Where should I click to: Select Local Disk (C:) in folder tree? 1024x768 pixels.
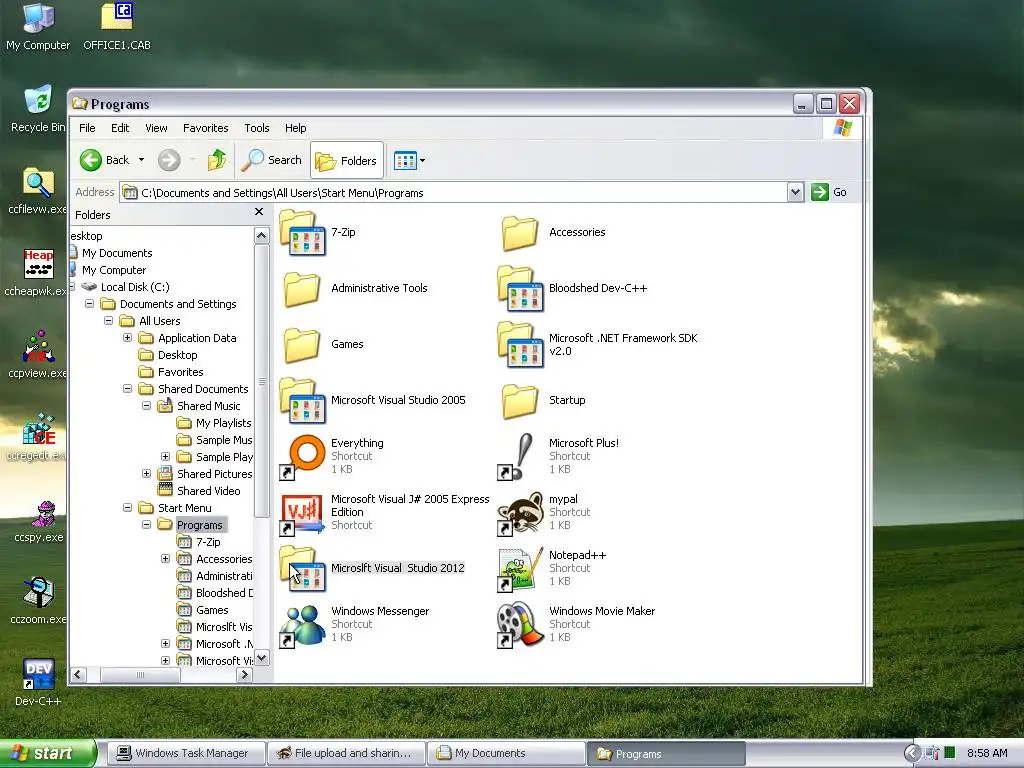135,287
